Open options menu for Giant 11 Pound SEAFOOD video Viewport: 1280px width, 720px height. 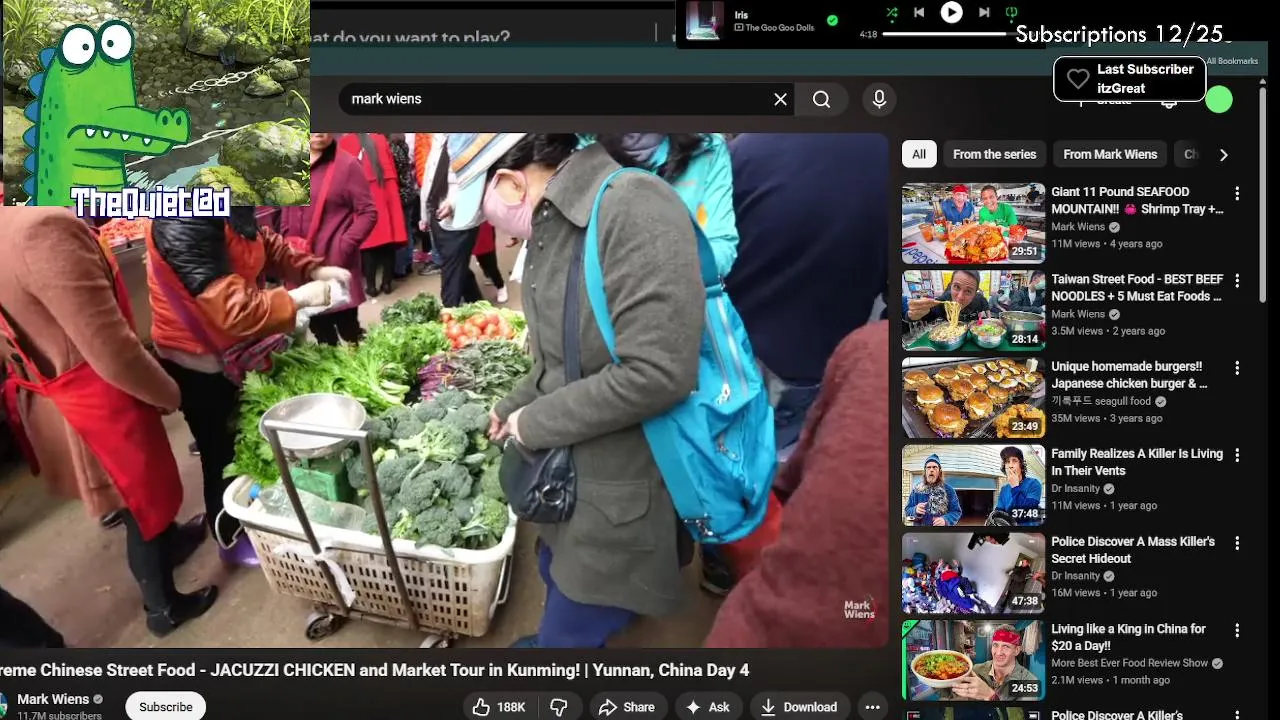click(1237, 193)
